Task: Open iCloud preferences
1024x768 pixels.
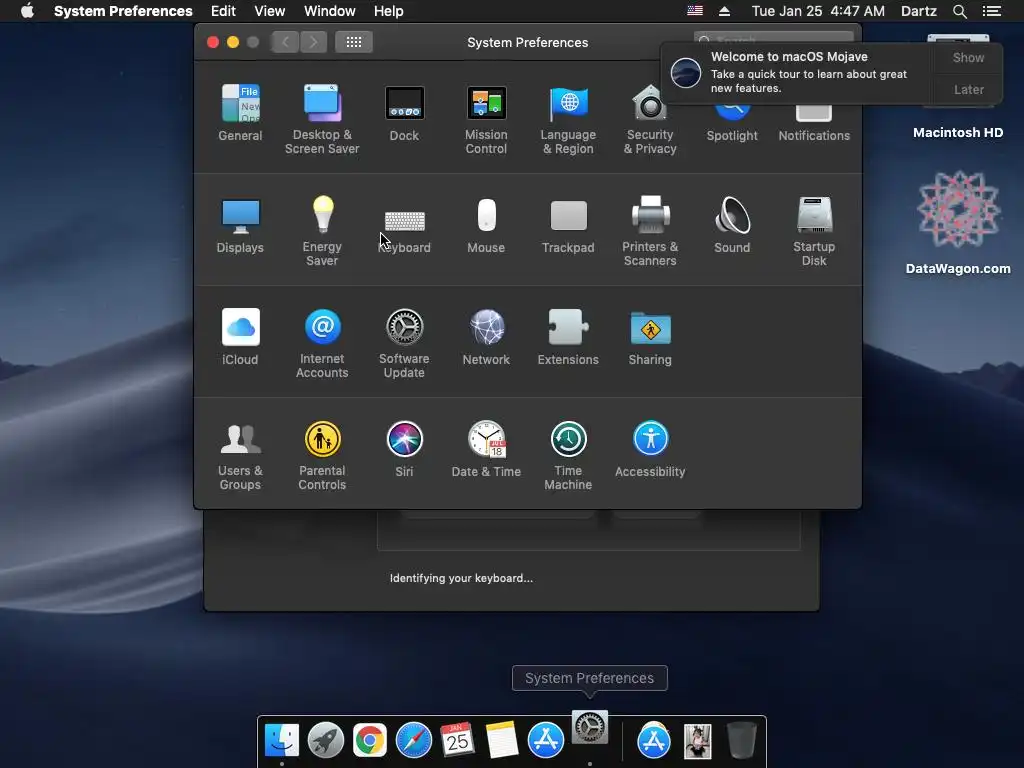Action: pyautogui.click(x=240, y=337)
